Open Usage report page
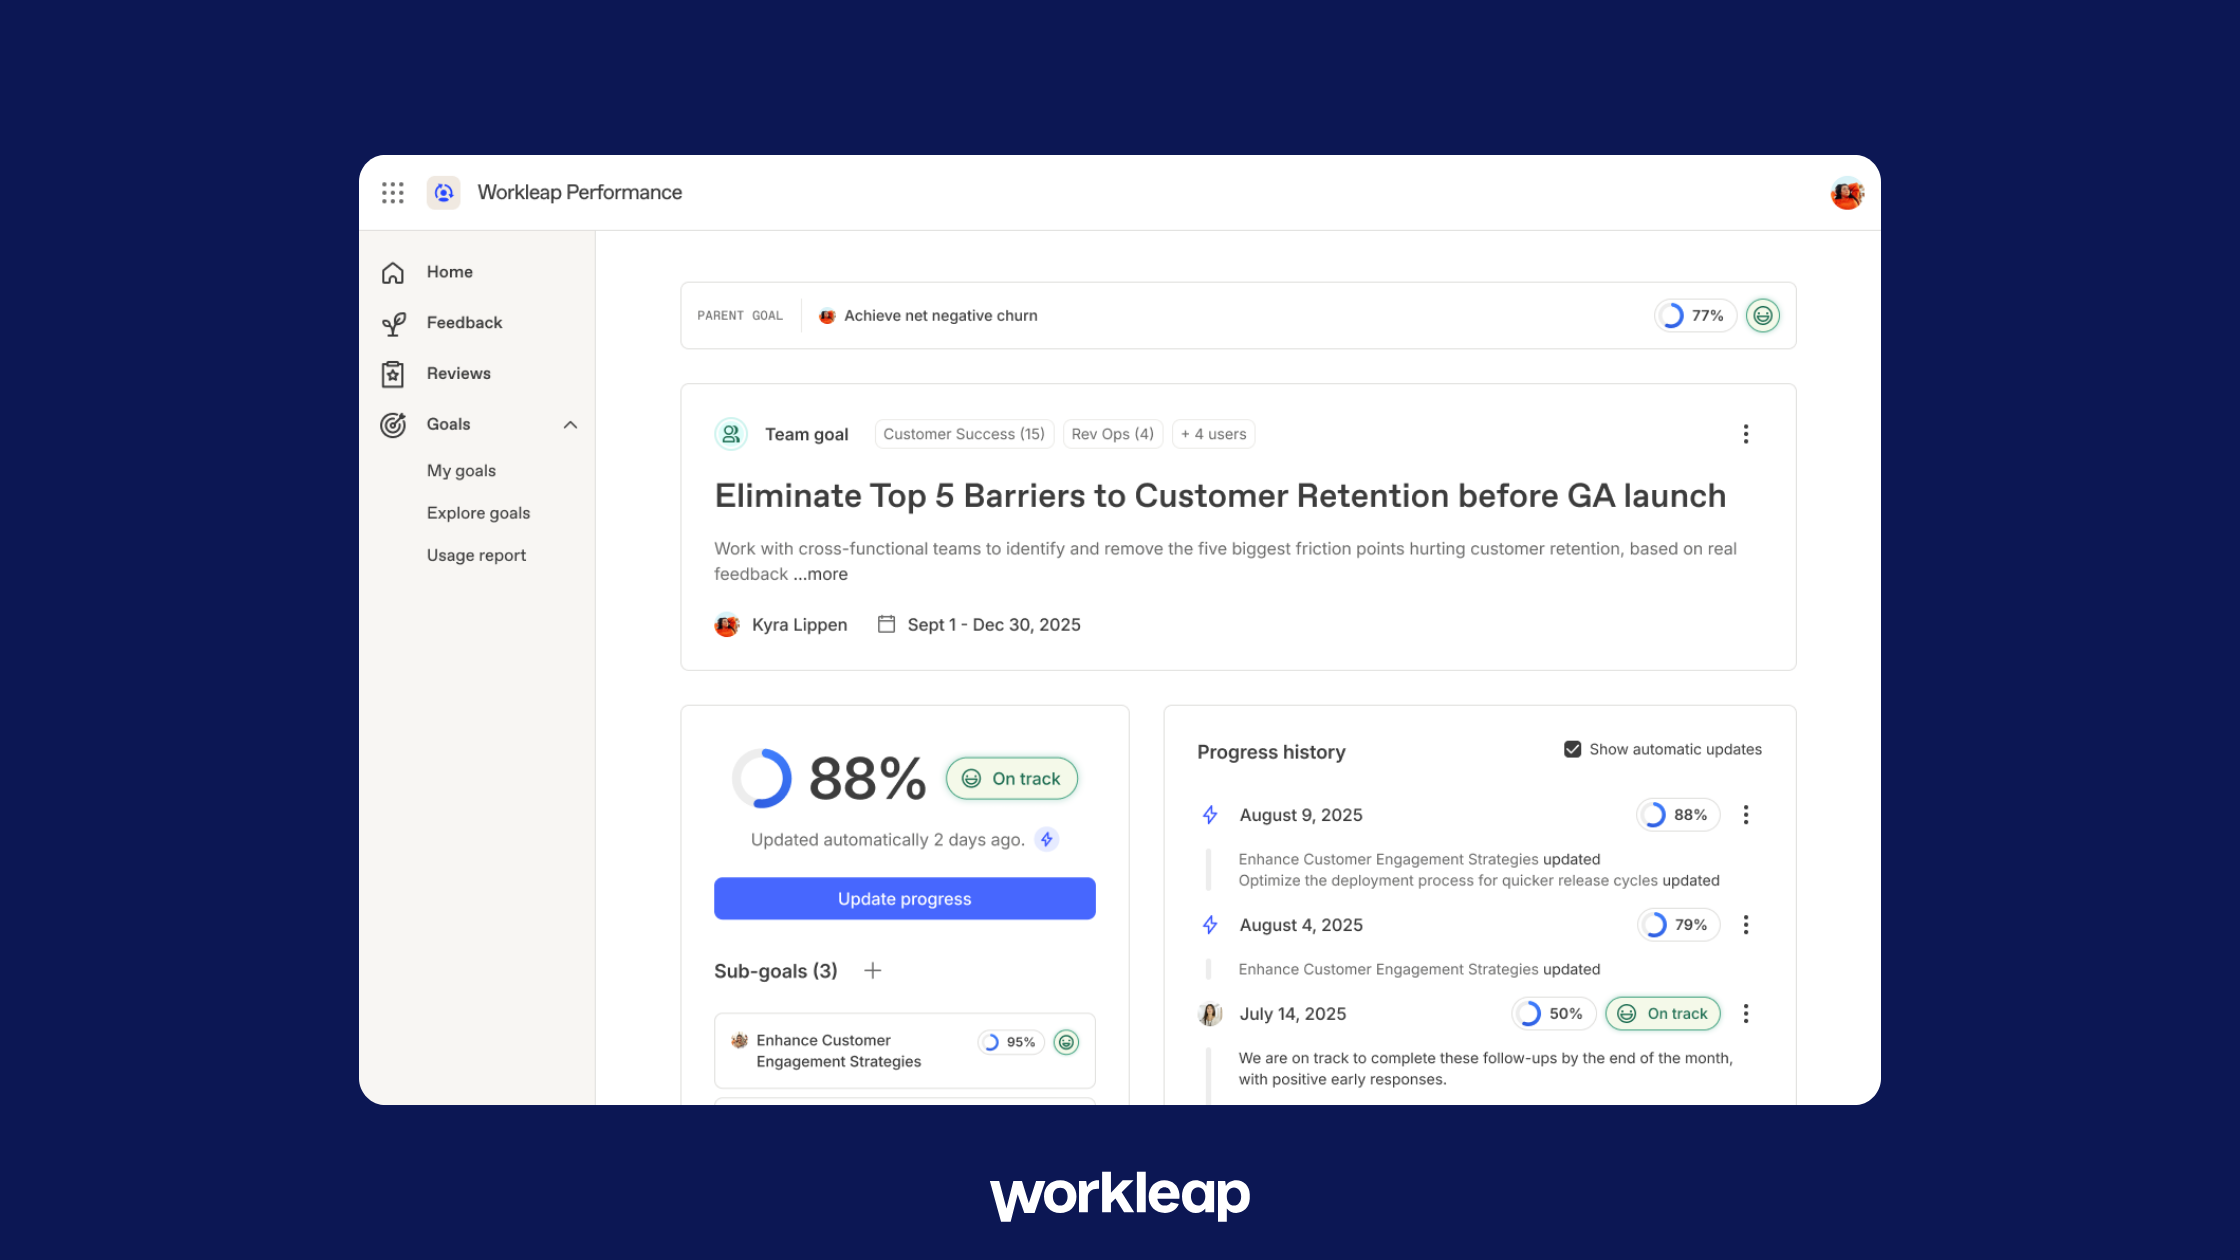 click(476, 556)
